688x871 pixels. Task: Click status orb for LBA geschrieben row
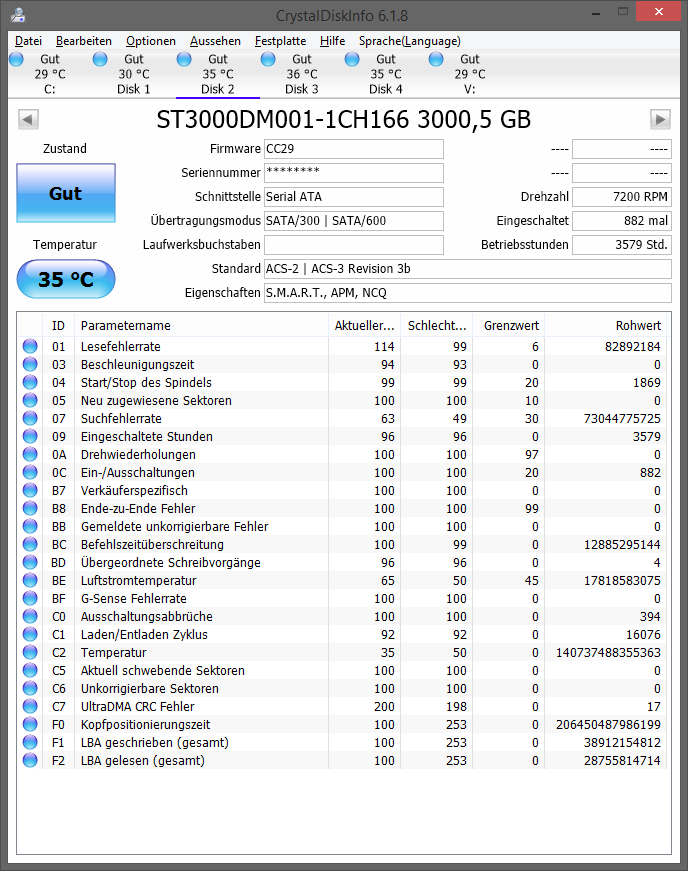(x=30, y=743)
